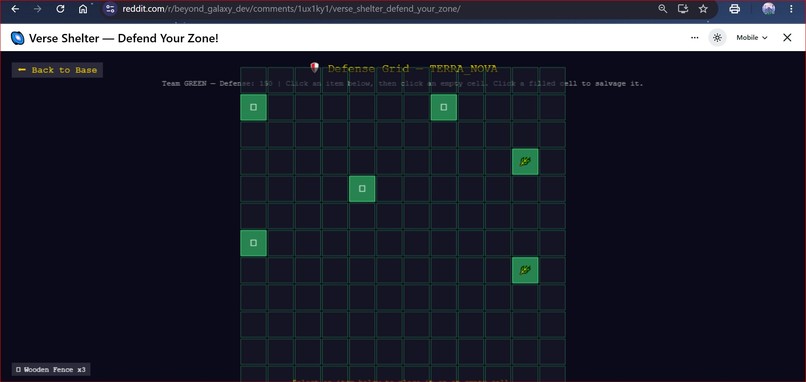The height and width of the screenshot is (382, 806).
Task: Click the empty cell right of the center fence
Action: (x=389, y=189)
